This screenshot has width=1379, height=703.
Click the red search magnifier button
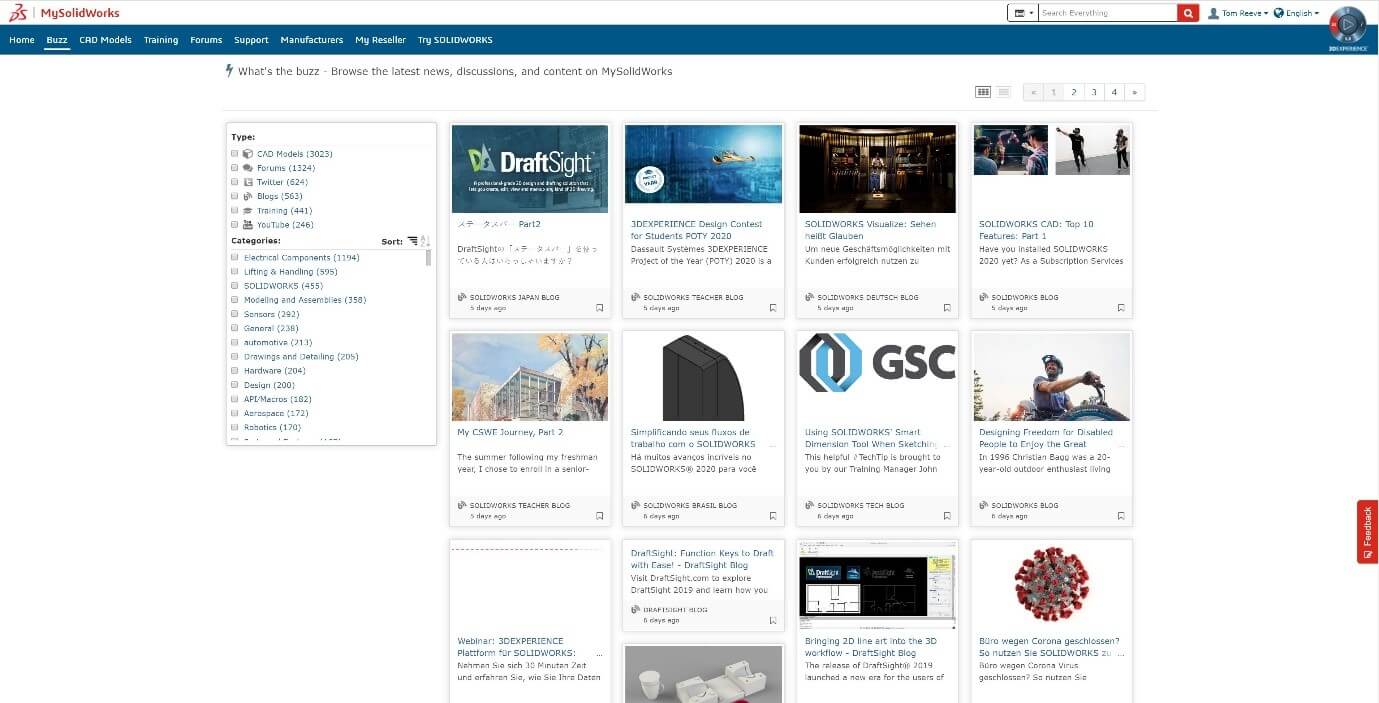(x=1188, y=13)
